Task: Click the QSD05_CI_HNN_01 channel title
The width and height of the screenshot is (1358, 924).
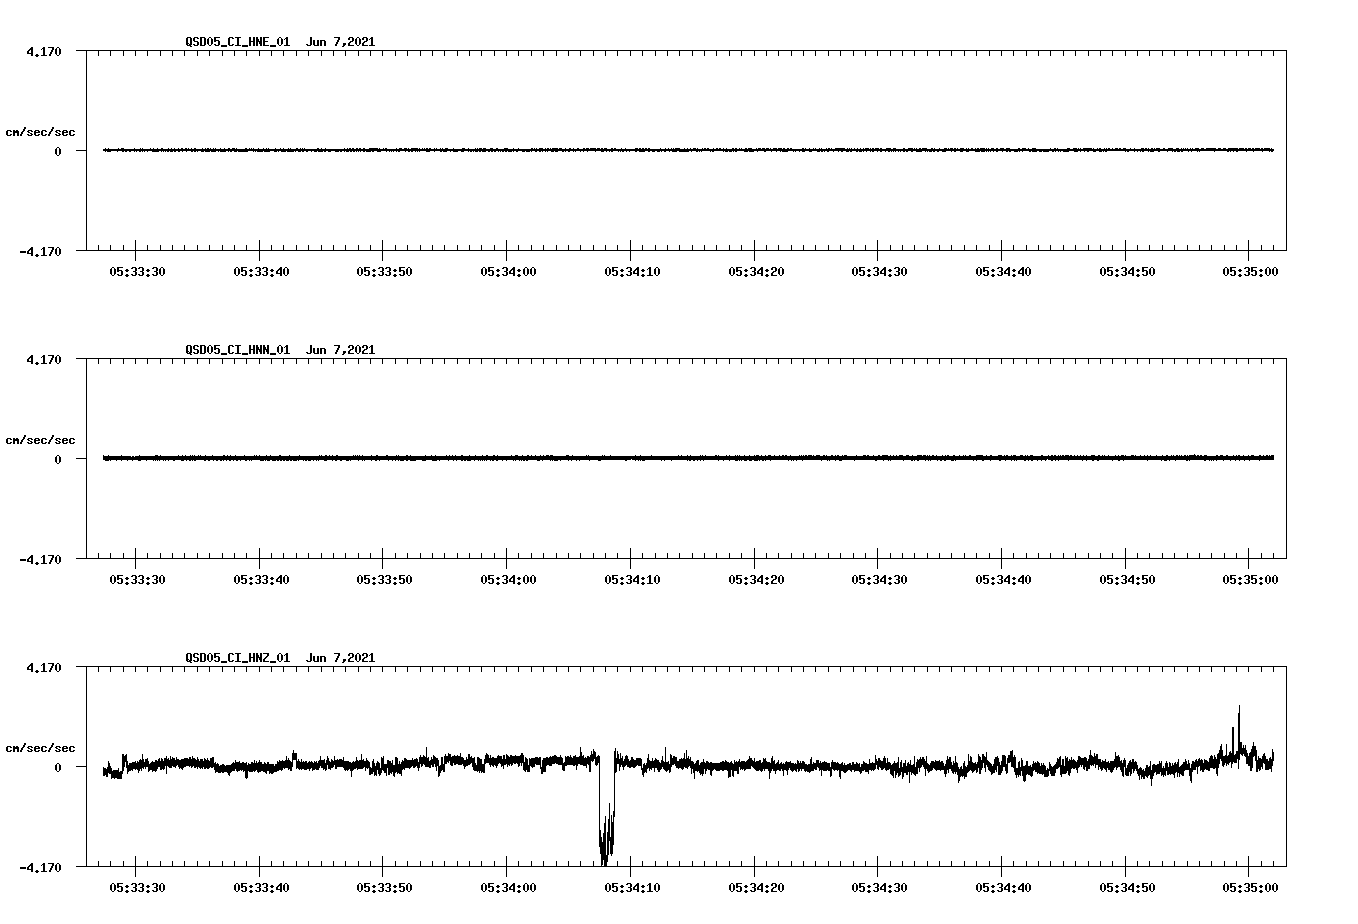Action: tap(237, 350)
